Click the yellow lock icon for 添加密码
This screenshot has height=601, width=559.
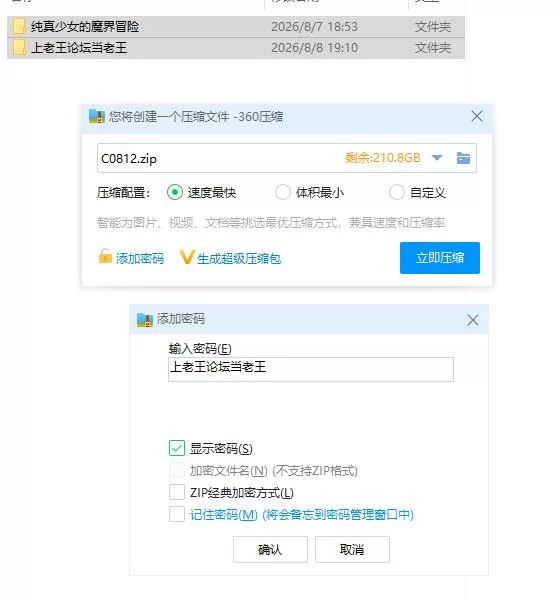click(x=105, y=256)
